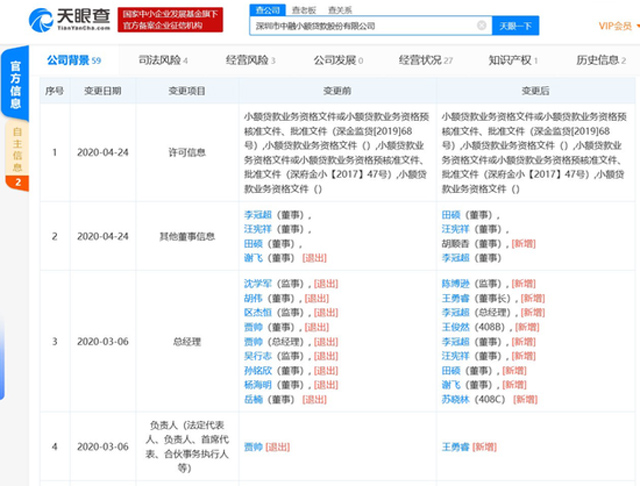The image size is (640, 486).
Task: Open 谢飞 (董事) link marked 新增
Action: [451, 385]
